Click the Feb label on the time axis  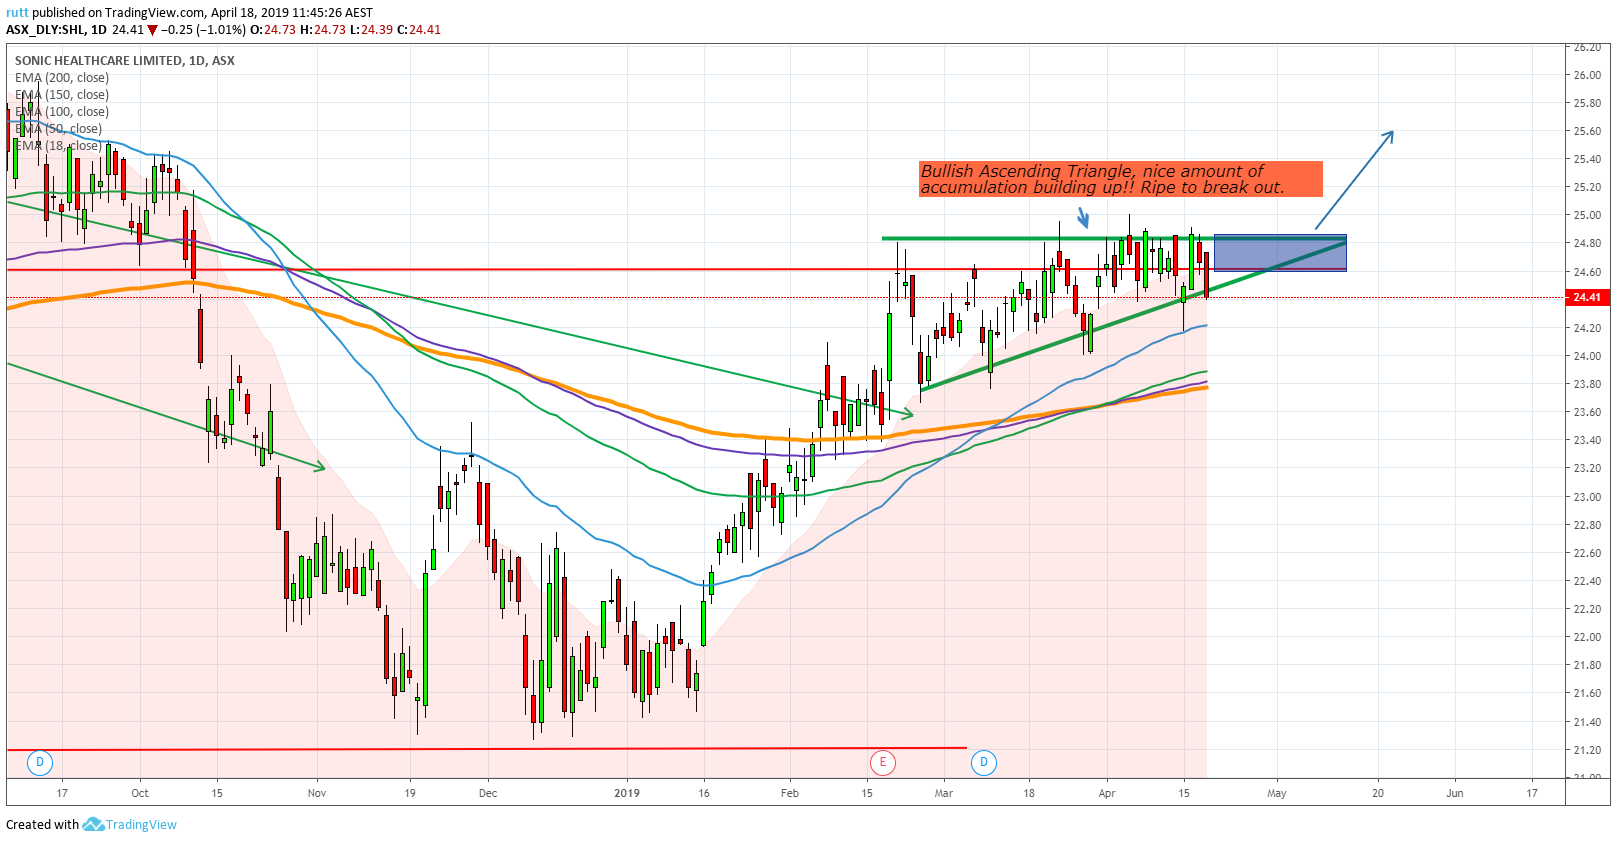[790, 793]
